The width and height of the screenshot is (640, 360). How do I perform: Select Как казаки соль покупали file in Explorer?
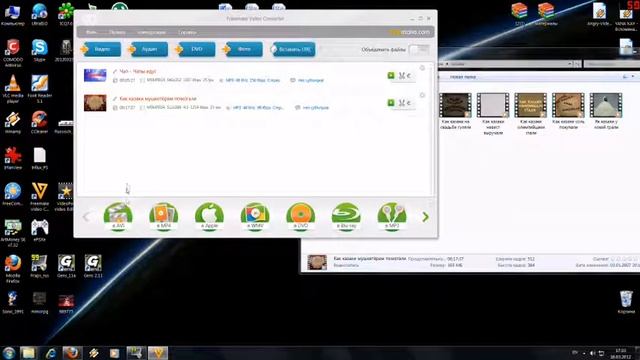pos(568,111)
